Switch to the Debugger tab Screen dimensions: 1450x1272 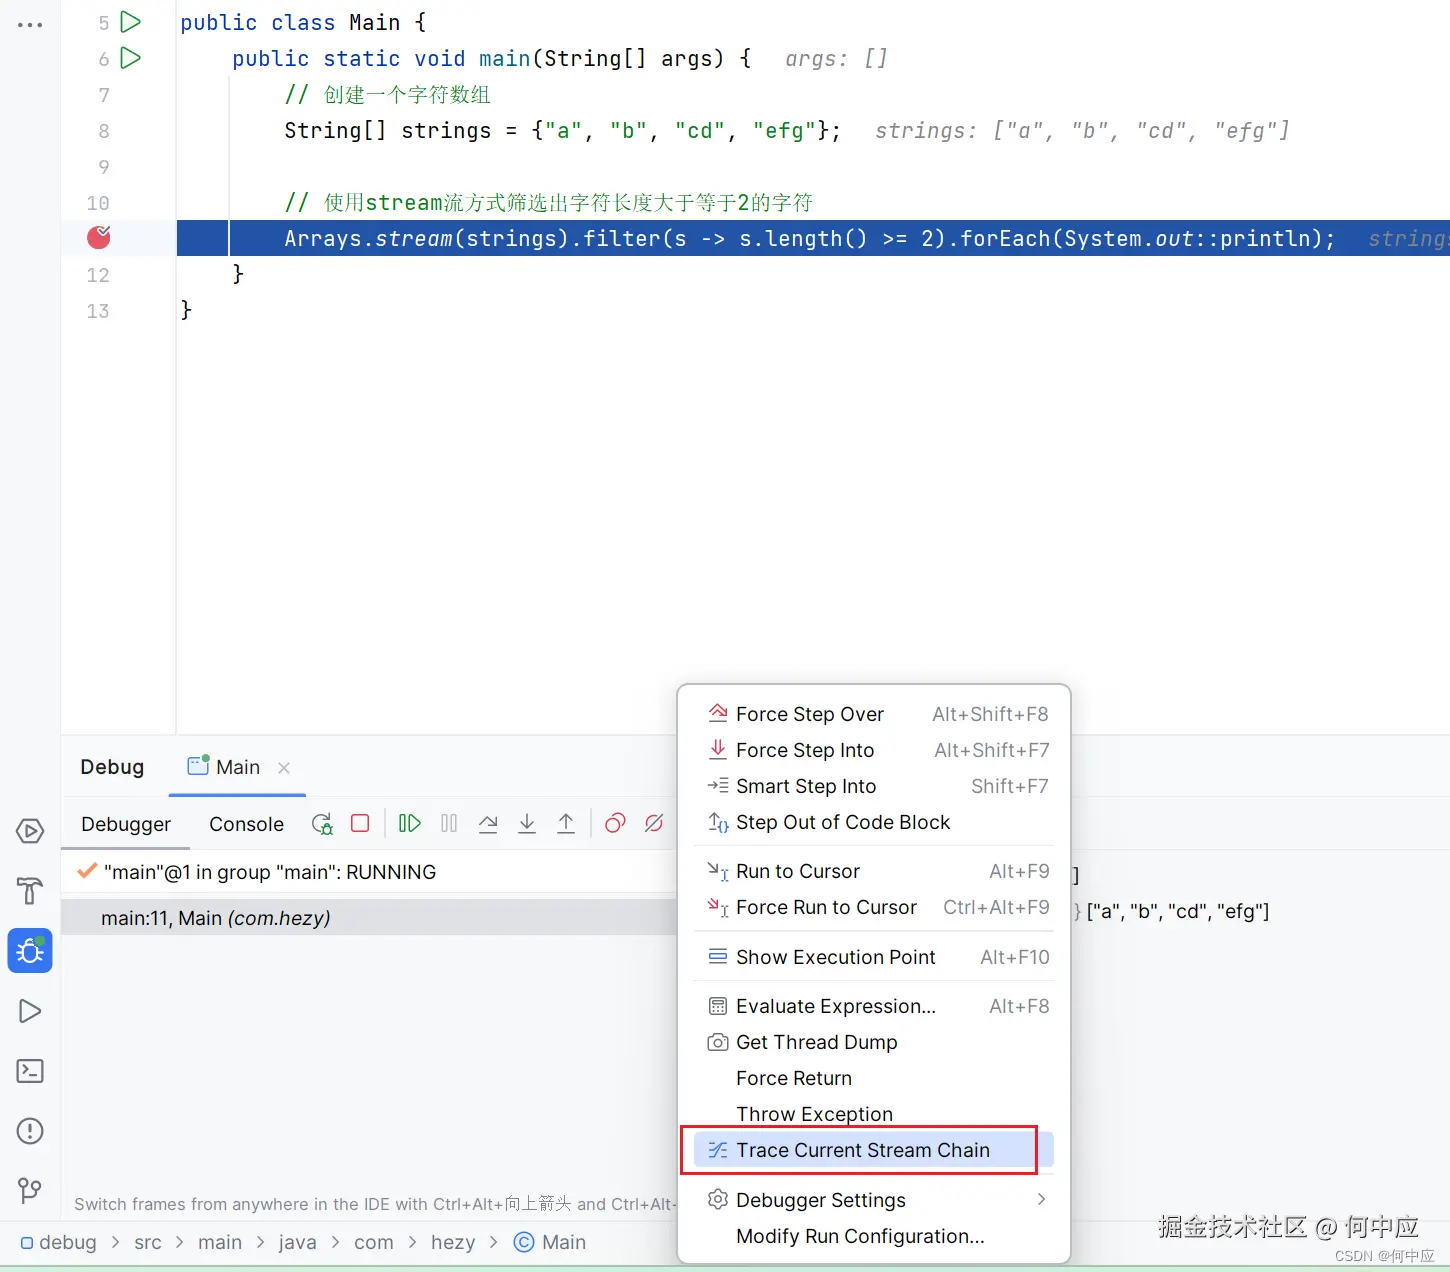pos(126,824)
